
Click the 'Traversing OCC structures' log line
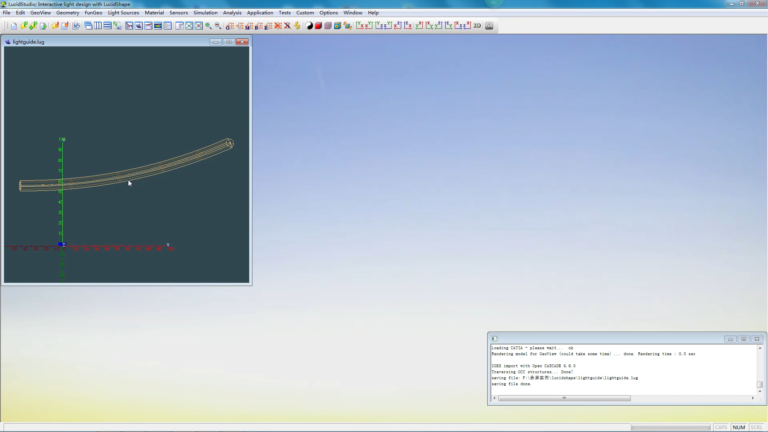(532, 372)
